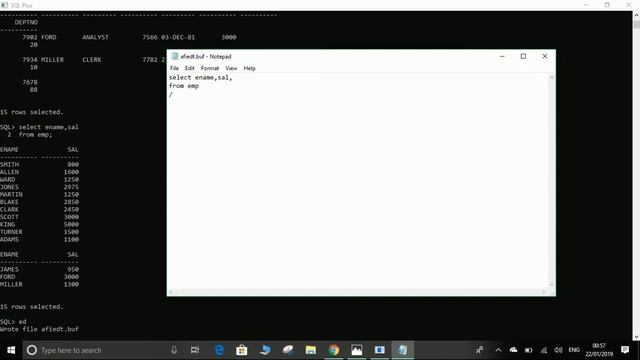The height and width of the screenshot is (360, 640).
Task: Click 'KING' row in SQL Plus output
Action: pyautogui.click(x=39, y=224)
